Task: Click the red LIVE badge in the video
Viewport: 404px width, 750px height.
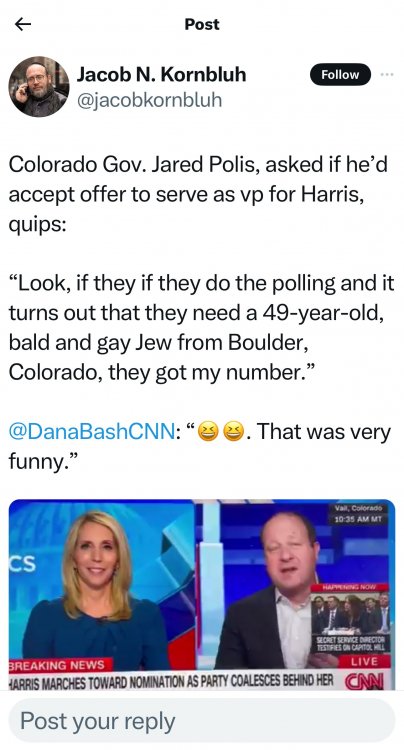Action: (x=364, y=662)
